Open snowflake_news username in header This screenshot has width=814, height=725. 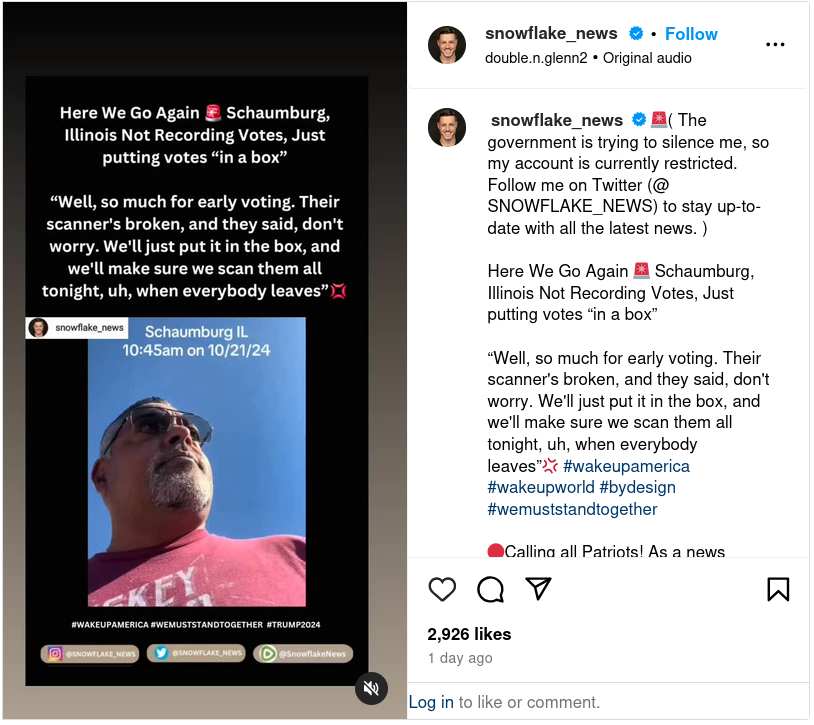[552, 33]
